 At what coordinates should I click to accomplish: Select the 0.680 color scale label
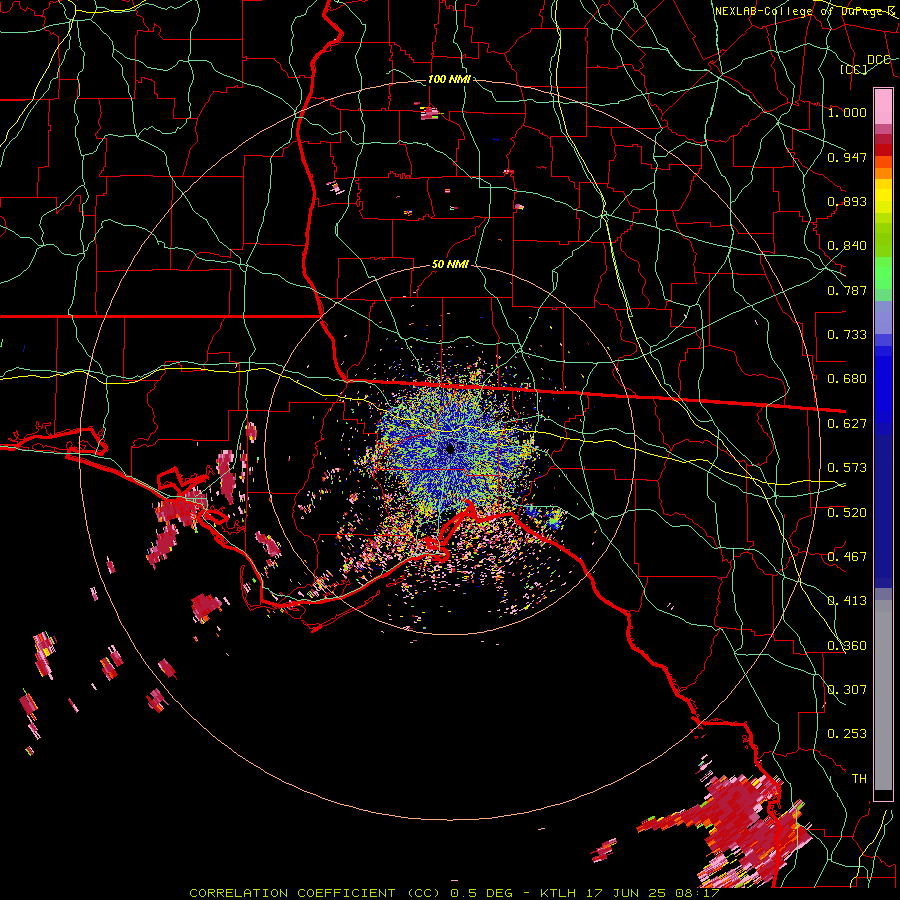pyautogui.click(x=847, y=379)
